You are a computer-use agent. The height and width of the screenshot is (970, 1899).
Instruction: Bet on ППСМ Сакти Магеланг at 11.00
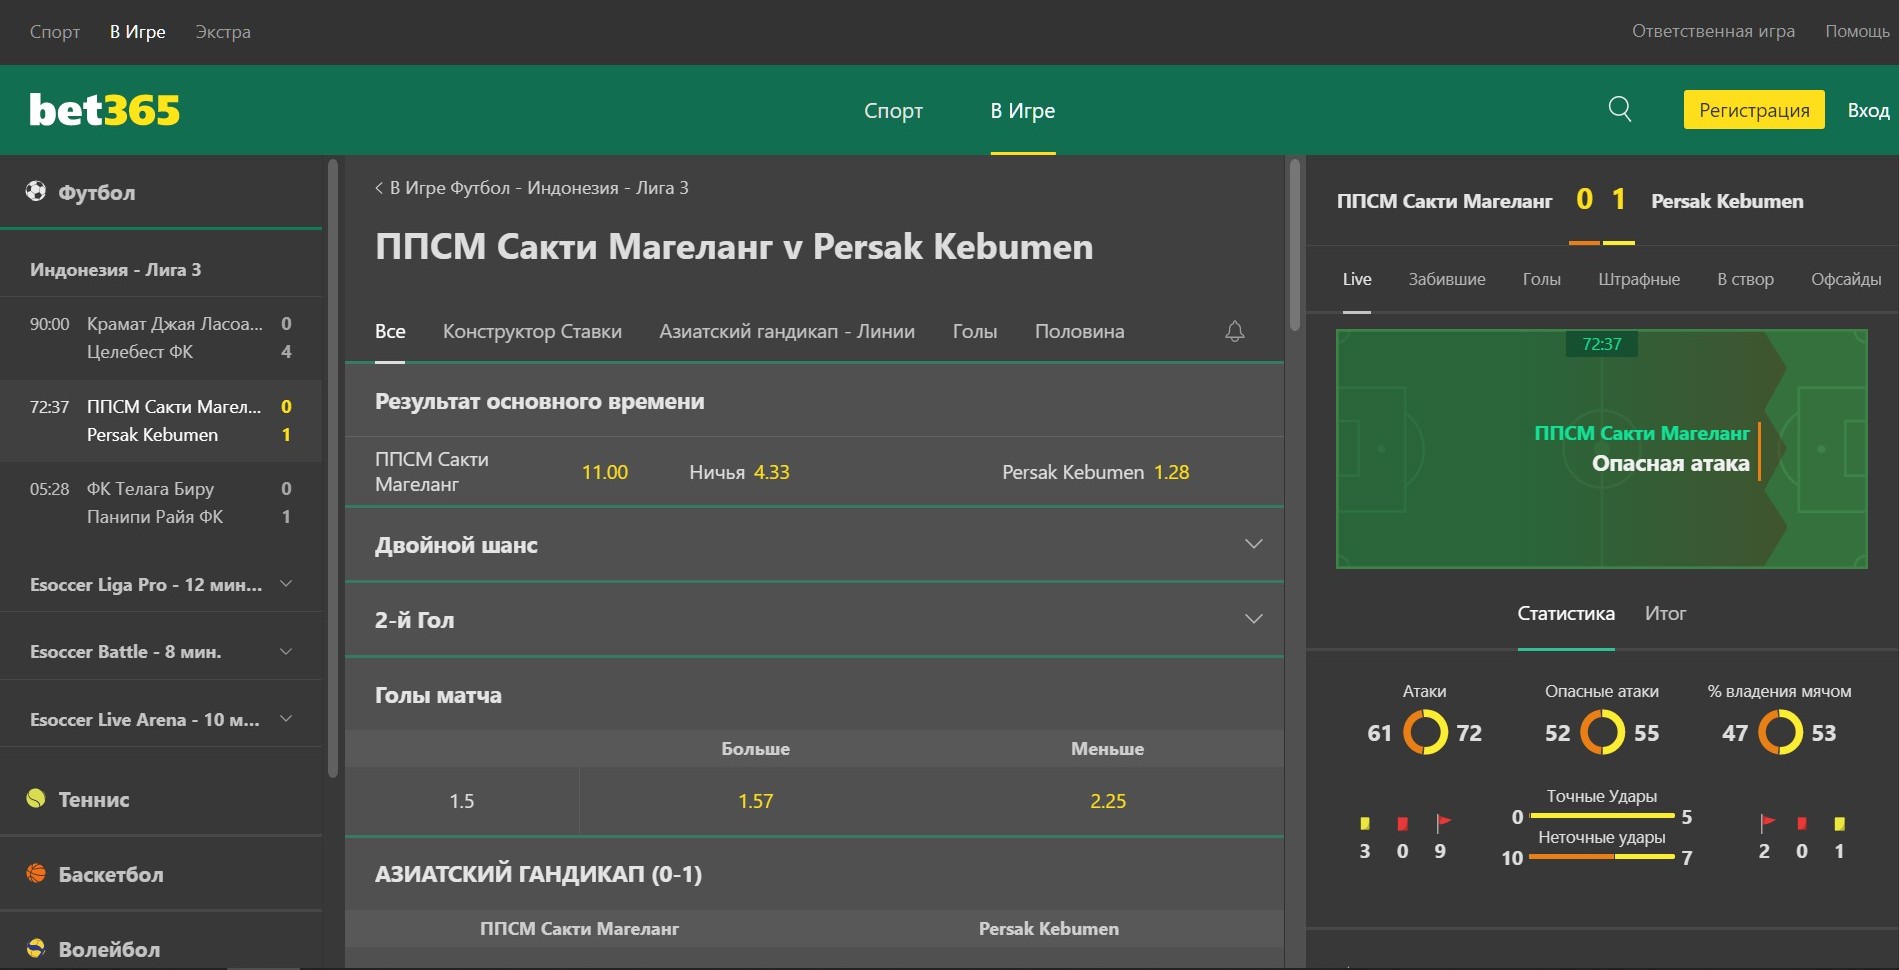point(502,472)
